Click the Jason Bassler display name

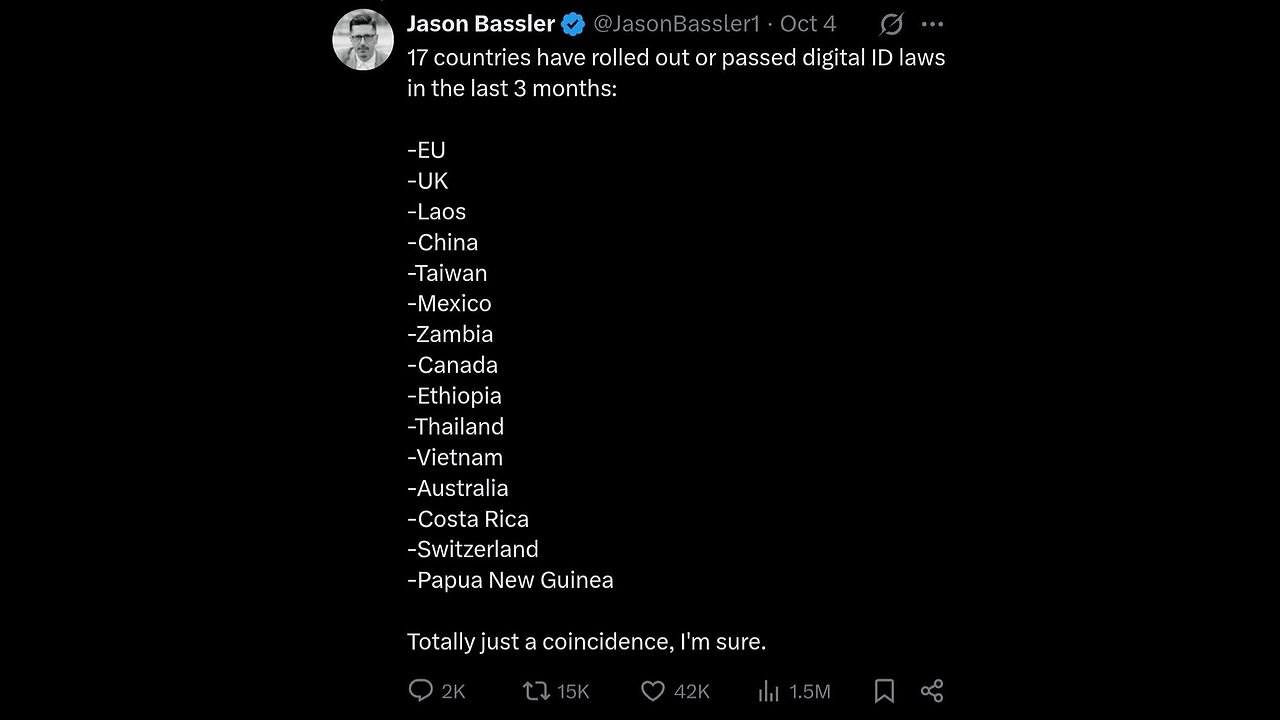(480, 24)
